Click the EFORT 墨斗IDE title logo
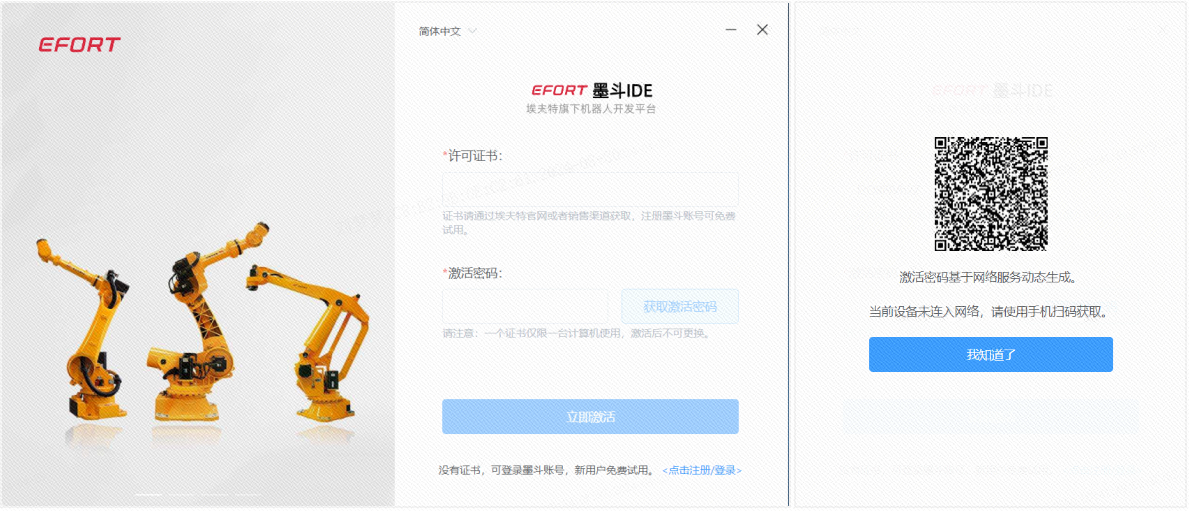Viewport: 1189px width, 511px height. pyautogui.click(x=591, y=91)
